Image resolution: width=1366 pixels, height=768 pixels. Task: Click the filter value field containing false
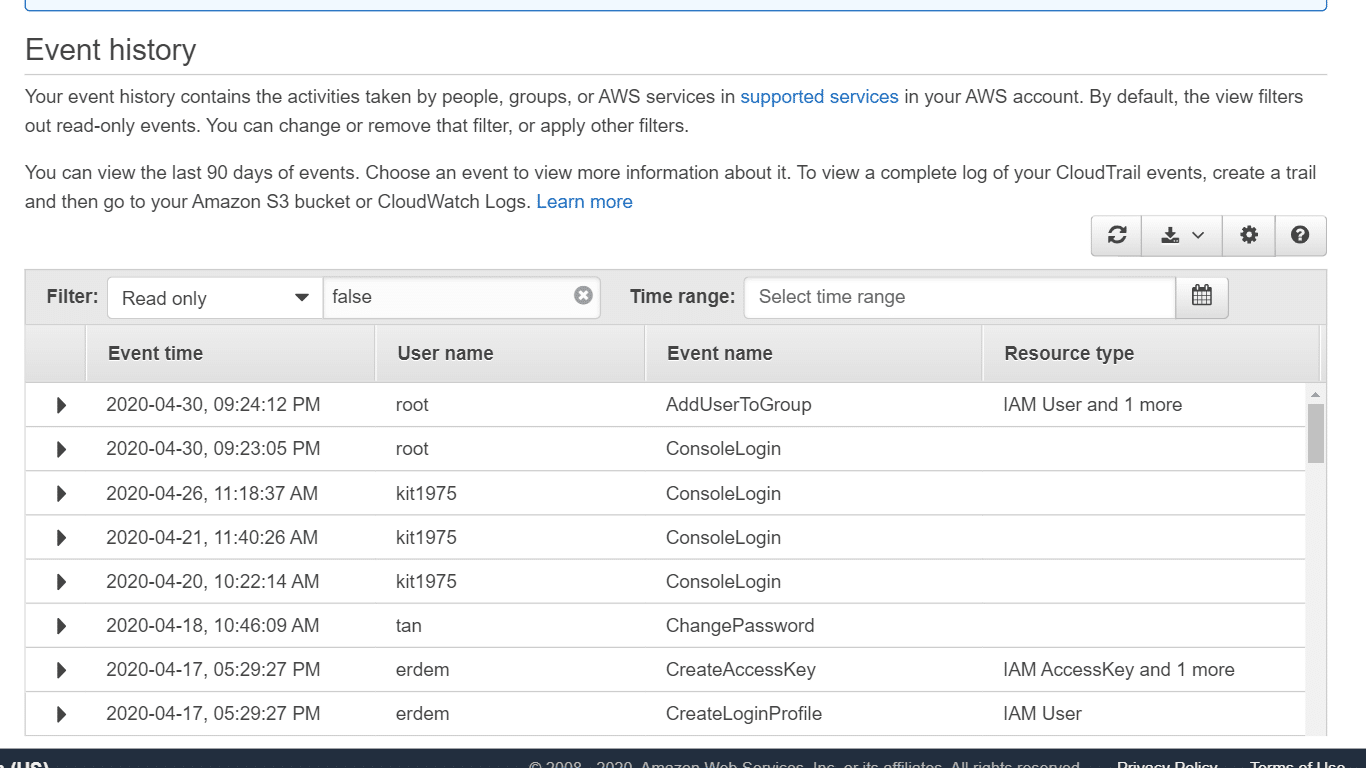point(461,297)
